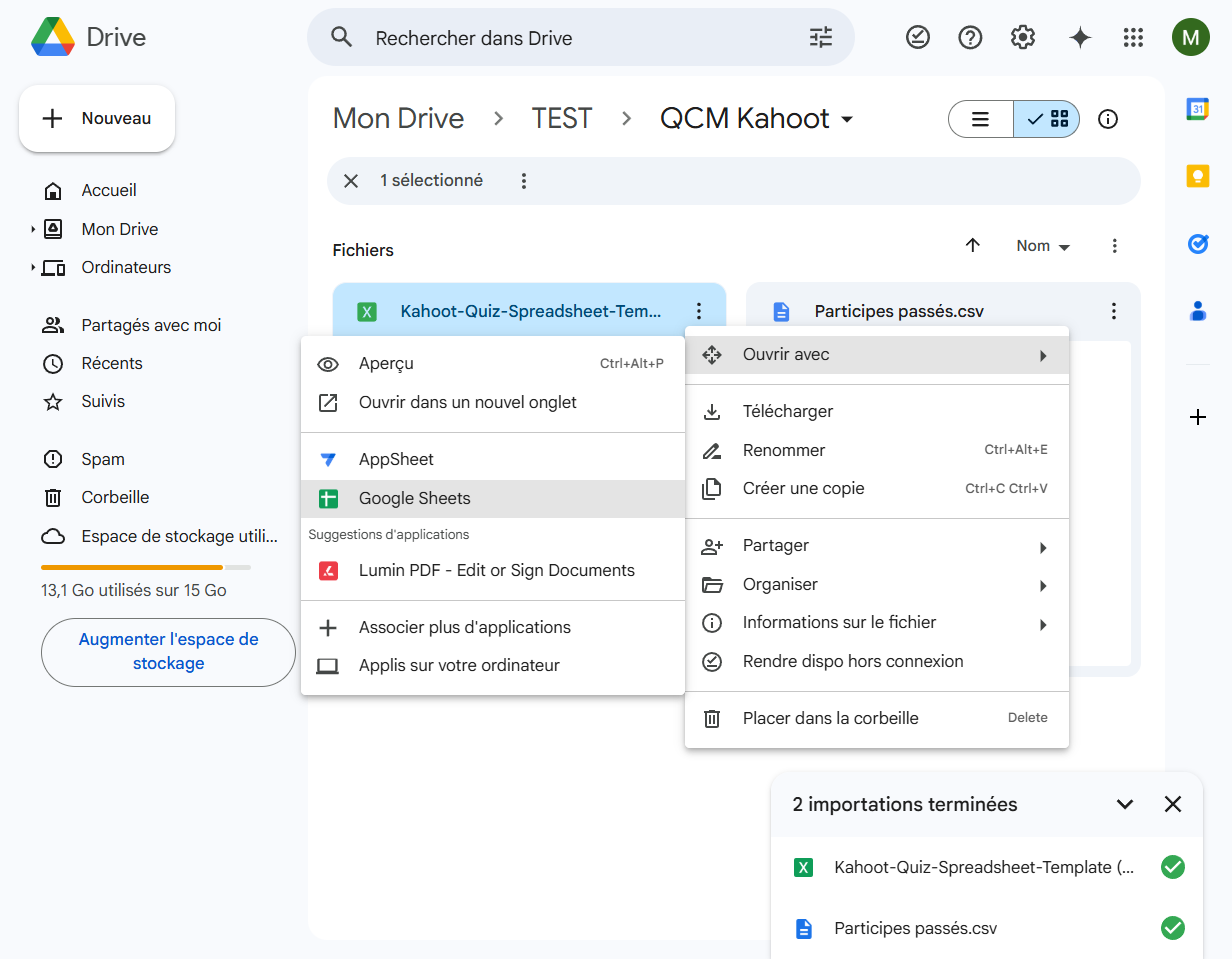Reverse sort direction arrow

(x=973, y=246)
